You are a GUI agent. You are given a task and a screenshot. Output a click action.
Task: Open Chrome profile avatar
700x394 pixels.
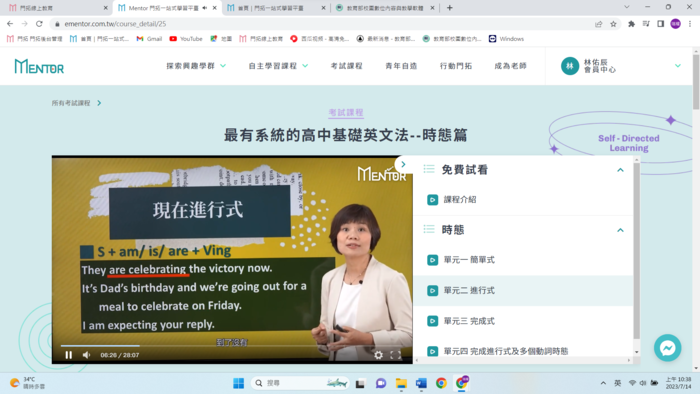(675, 24)
